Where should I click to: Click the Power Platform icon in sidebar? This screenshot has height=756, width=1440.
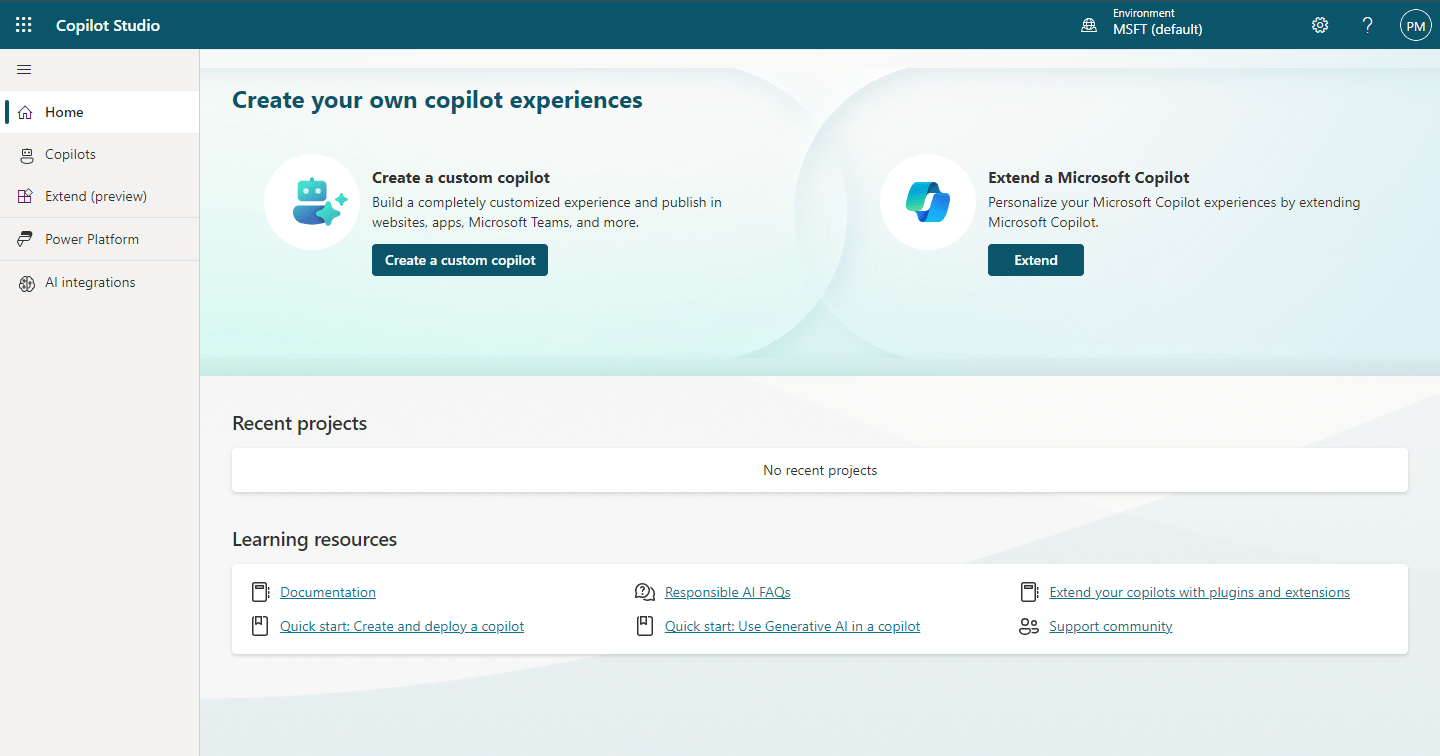click(x=26, y=240)
